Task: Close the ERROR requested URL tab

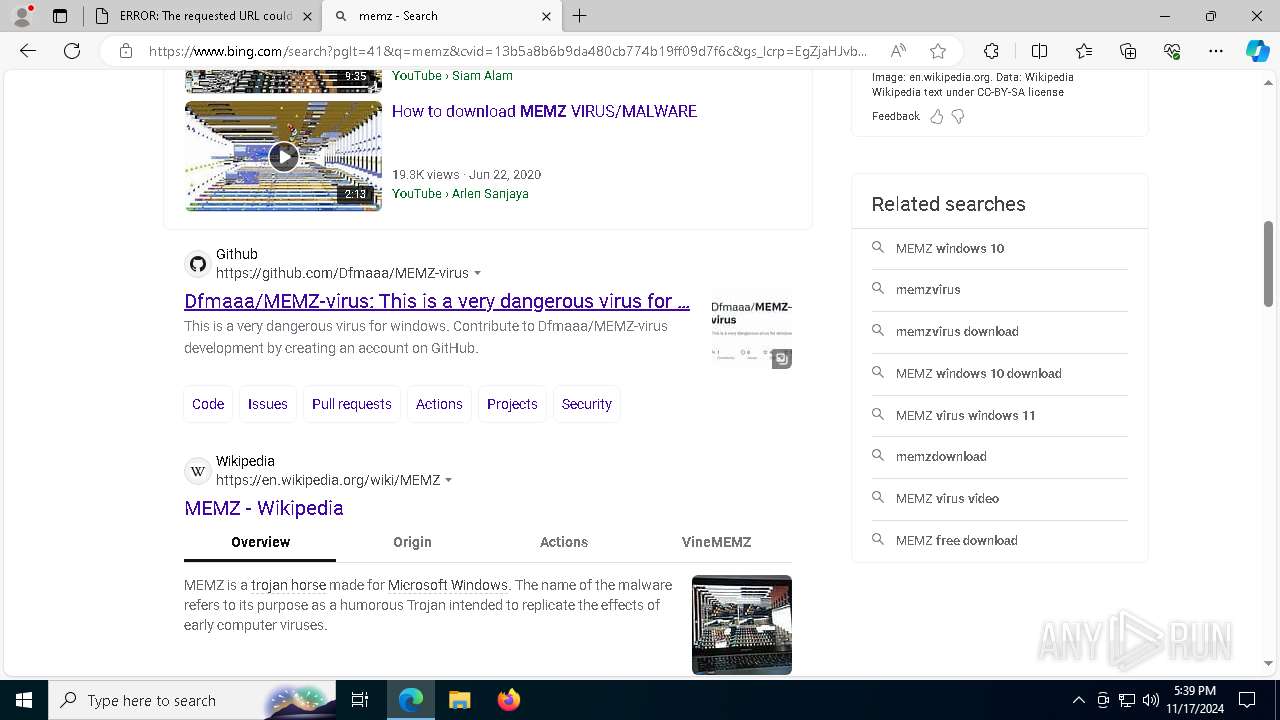Action: point(307,16)
